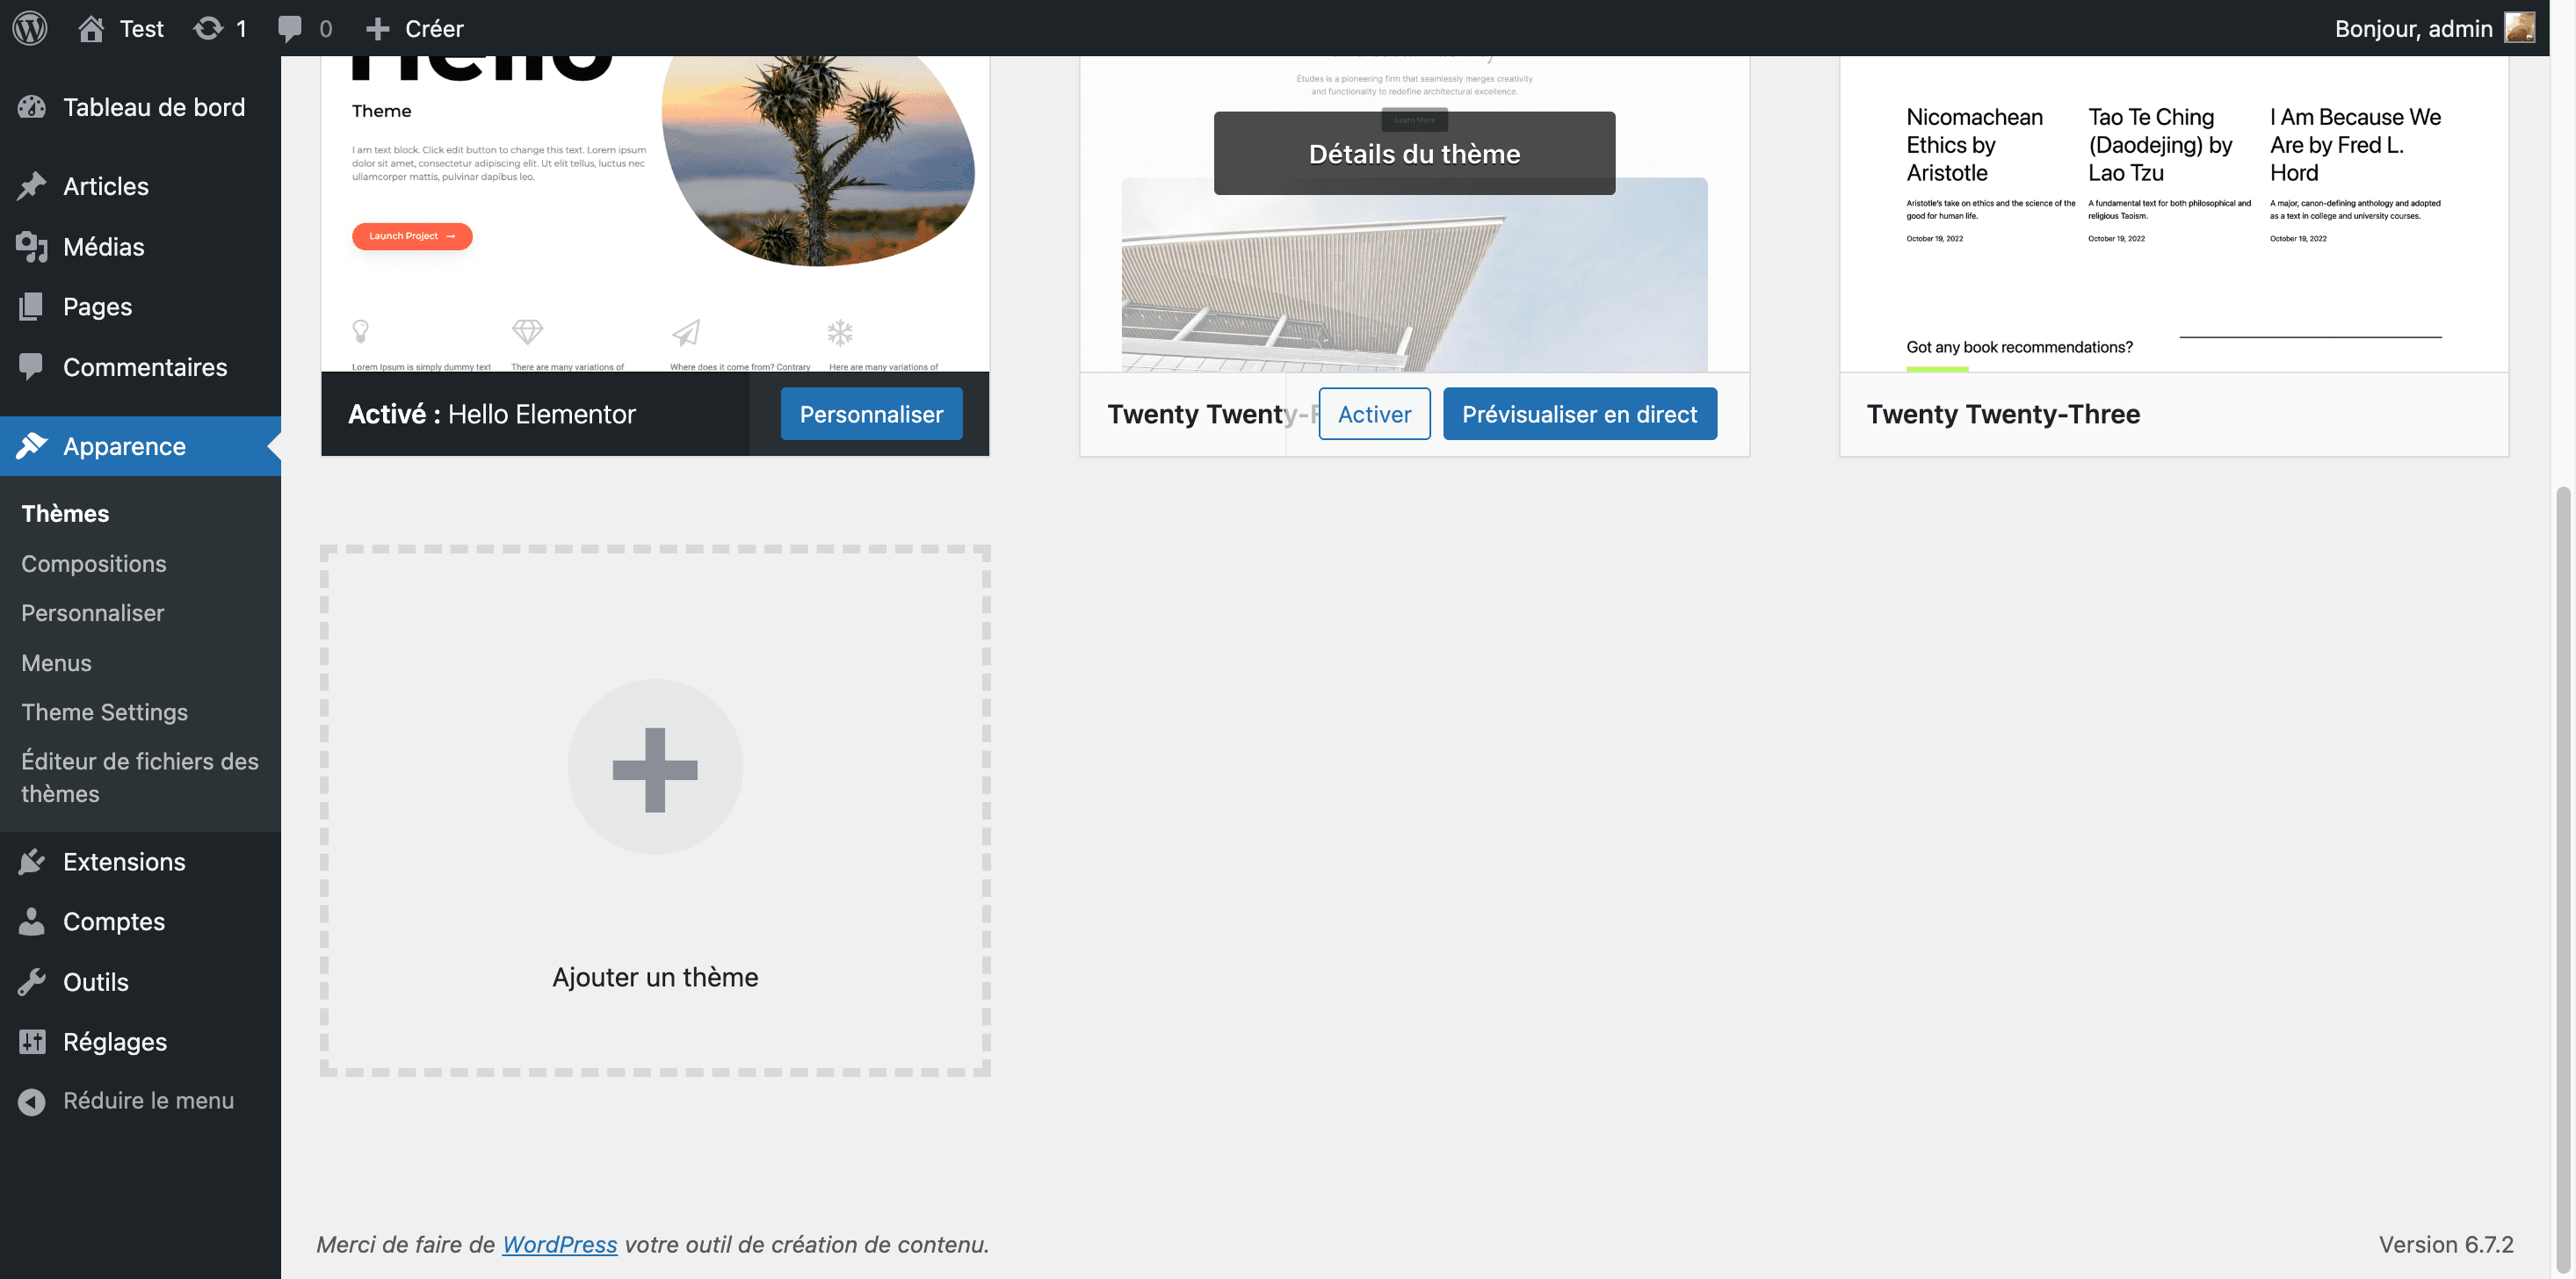Open the Test site name menu

[120, 28]
